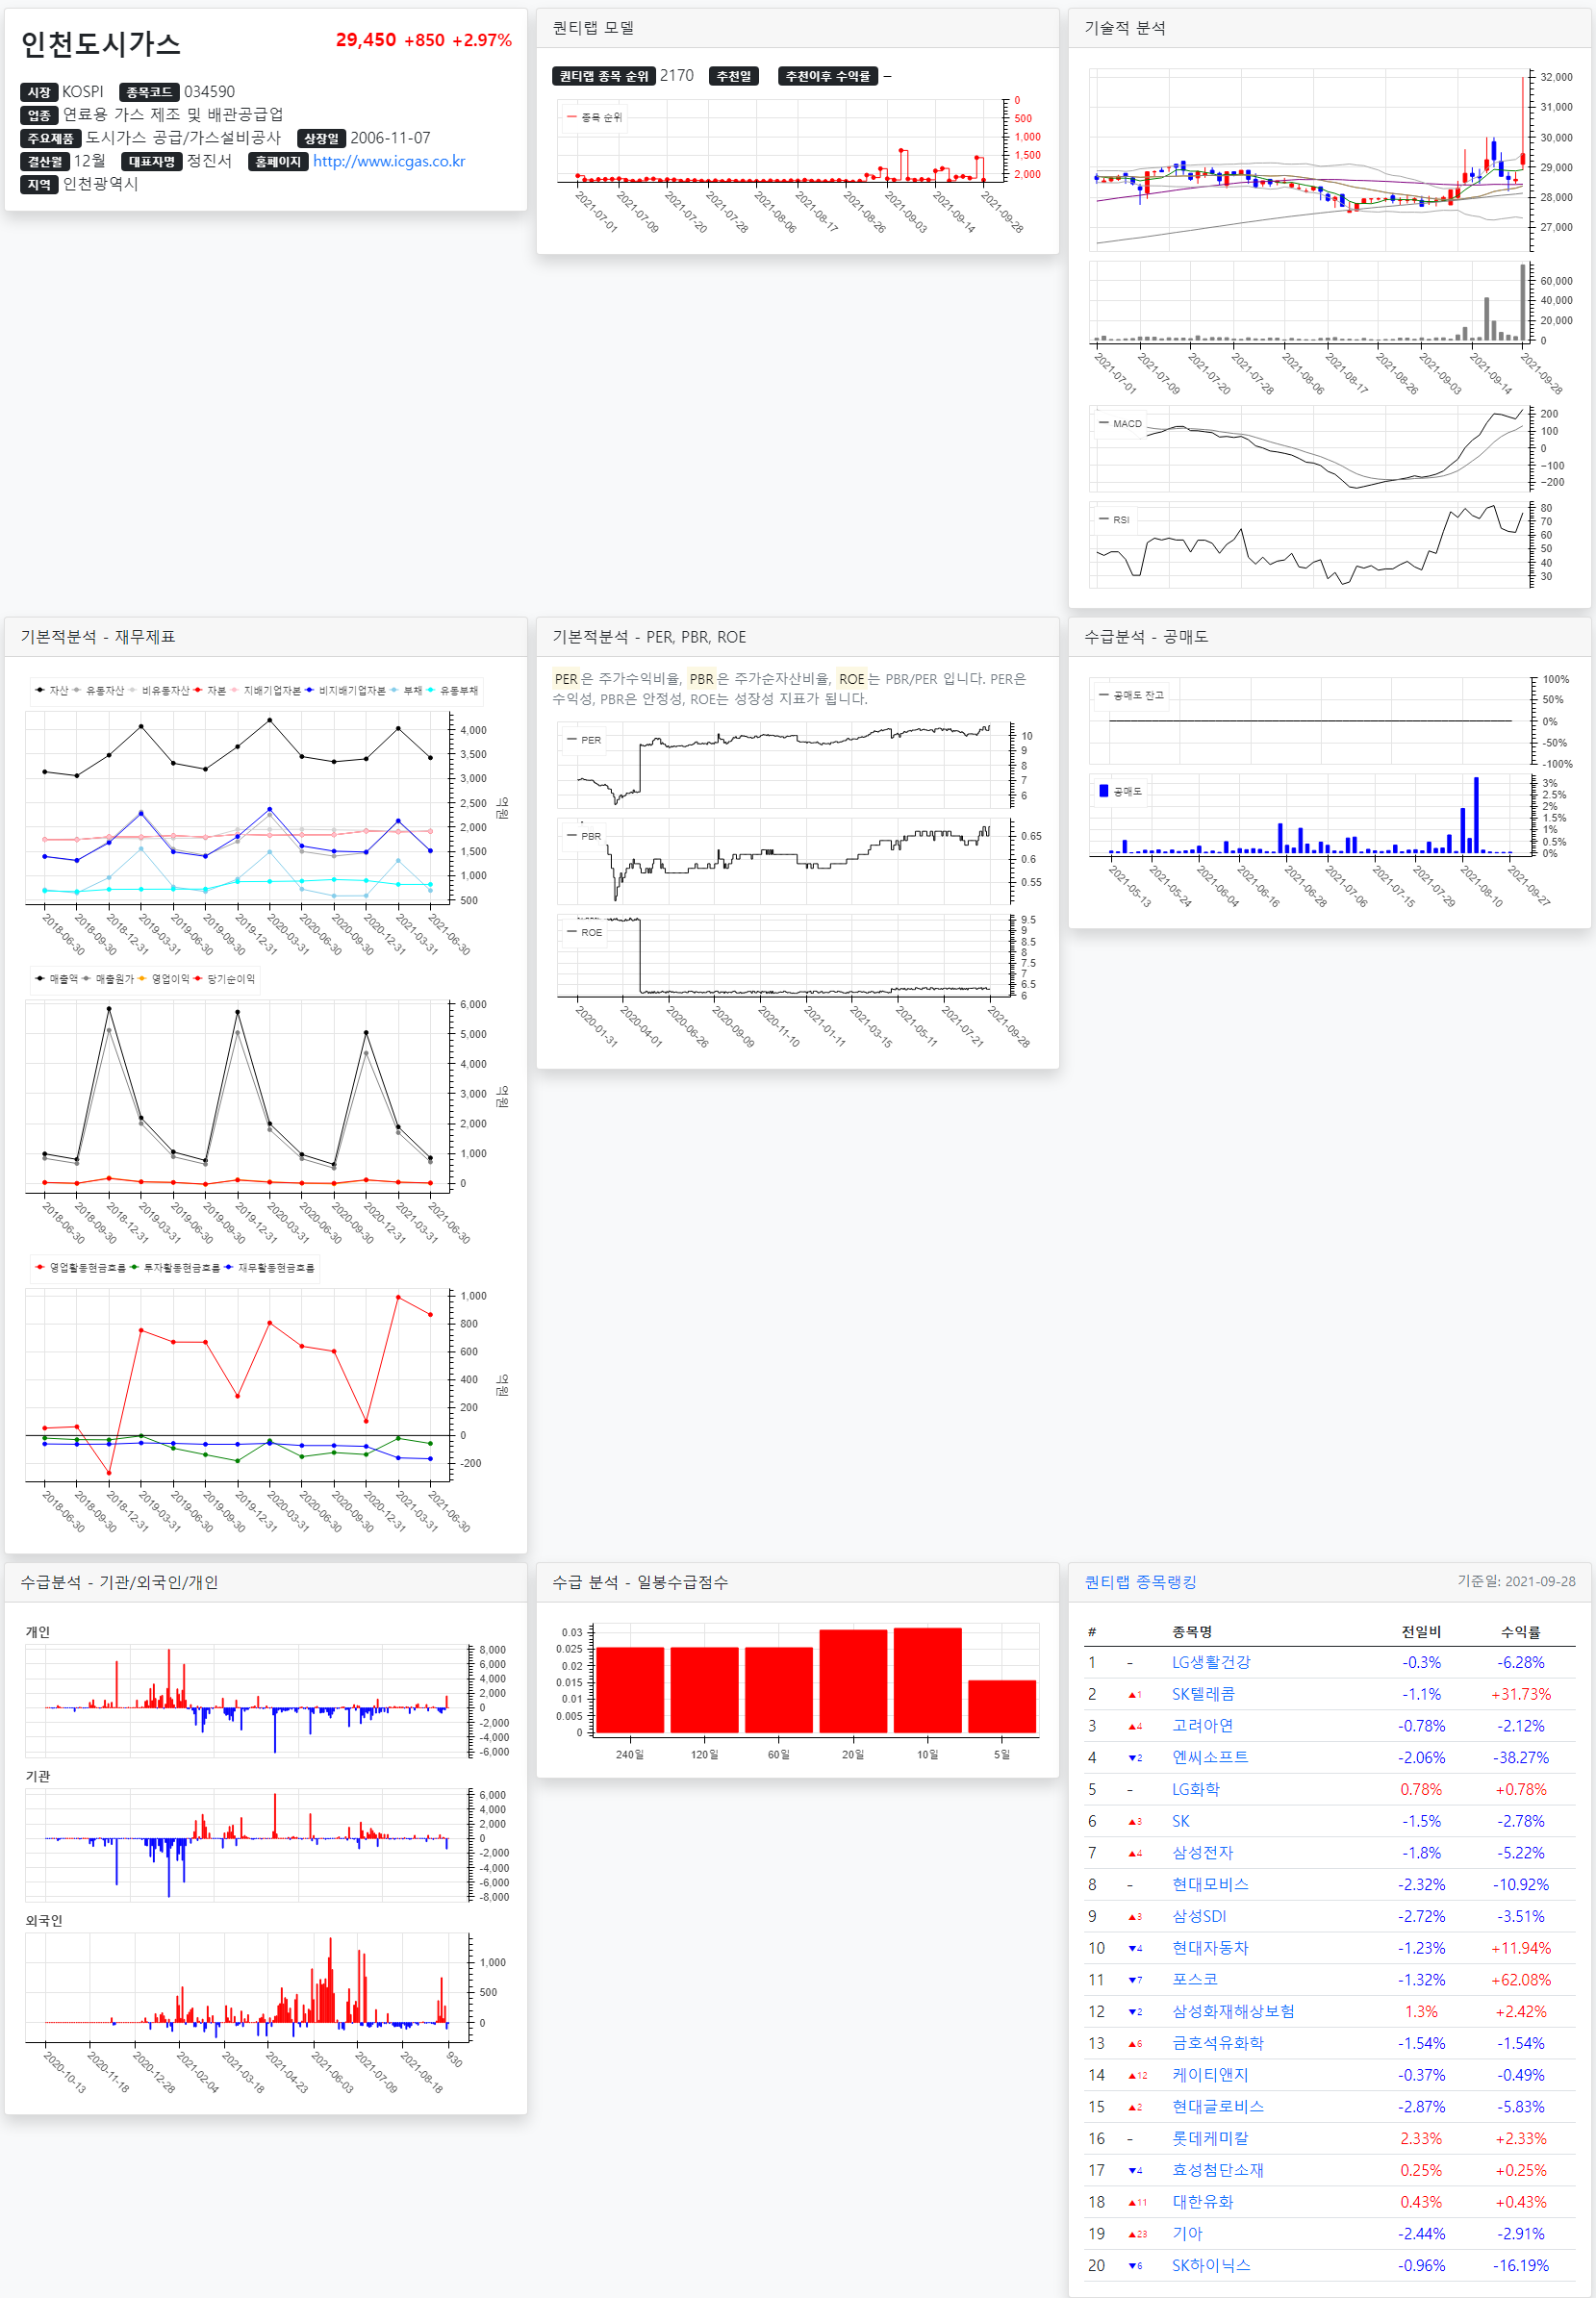Click the 추천일 badge in 퀀티랩 모델
The height and width of the screenshot is (2298, 1596).
pyautogui.click(x=733, y=76)
